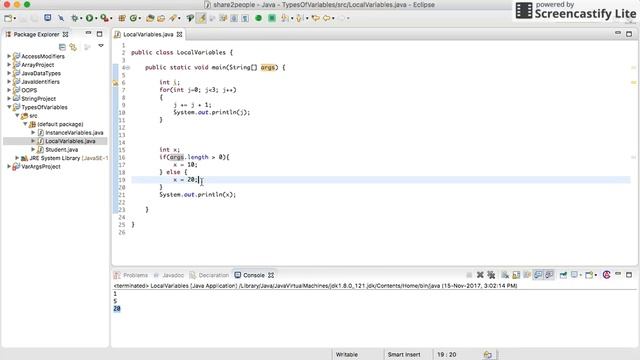
Task: Collapse the TypesOfVariables project
Action: tap(9, 107)
